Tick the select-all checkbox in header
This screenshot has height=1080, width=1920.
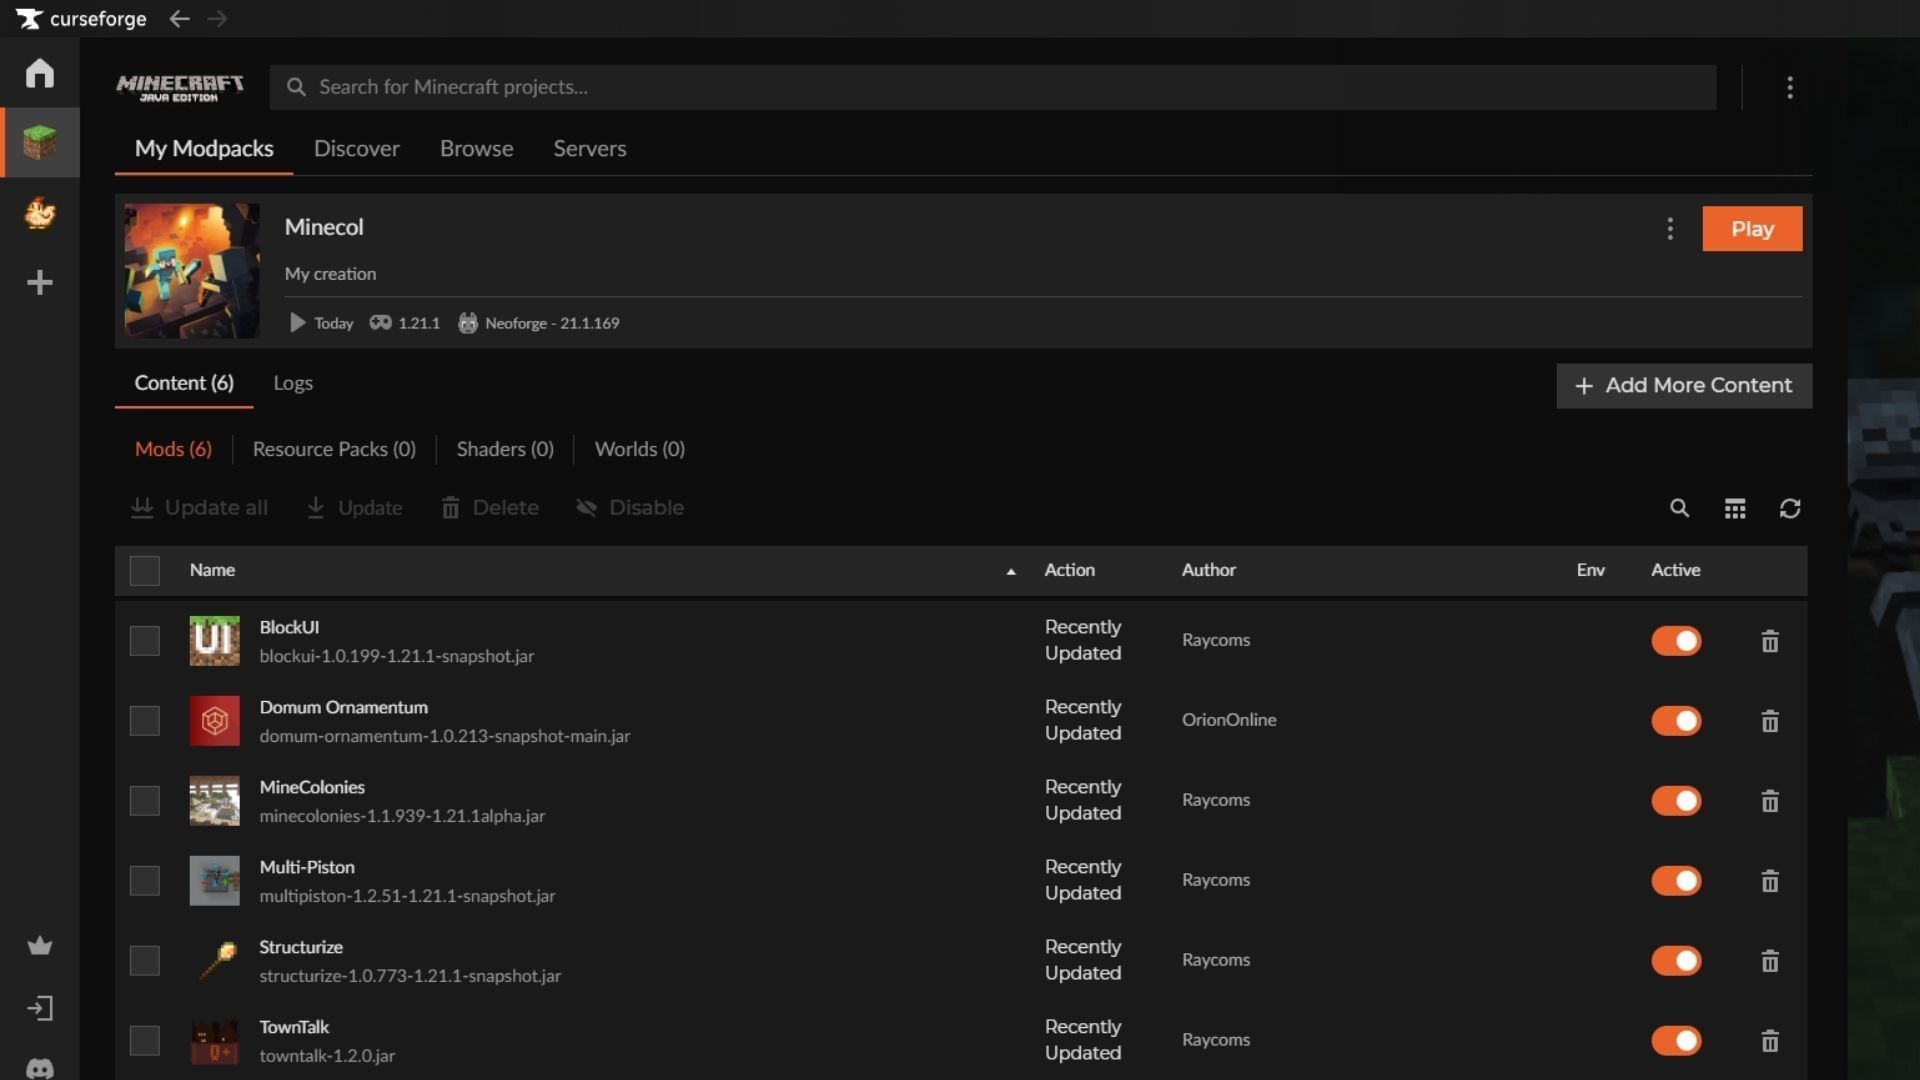point(145,570)
